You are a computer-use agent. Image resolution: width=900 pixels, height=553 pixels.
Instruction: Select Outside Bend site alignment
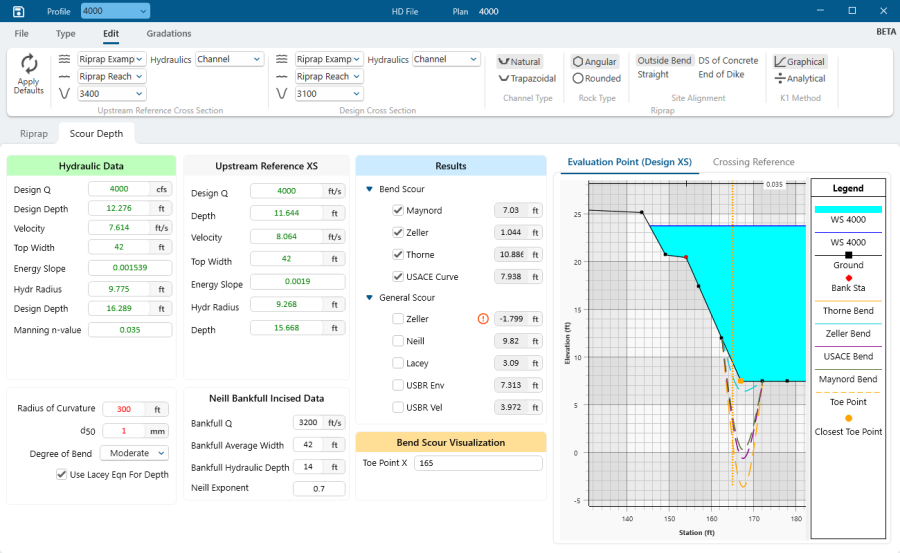pos(664,61)
